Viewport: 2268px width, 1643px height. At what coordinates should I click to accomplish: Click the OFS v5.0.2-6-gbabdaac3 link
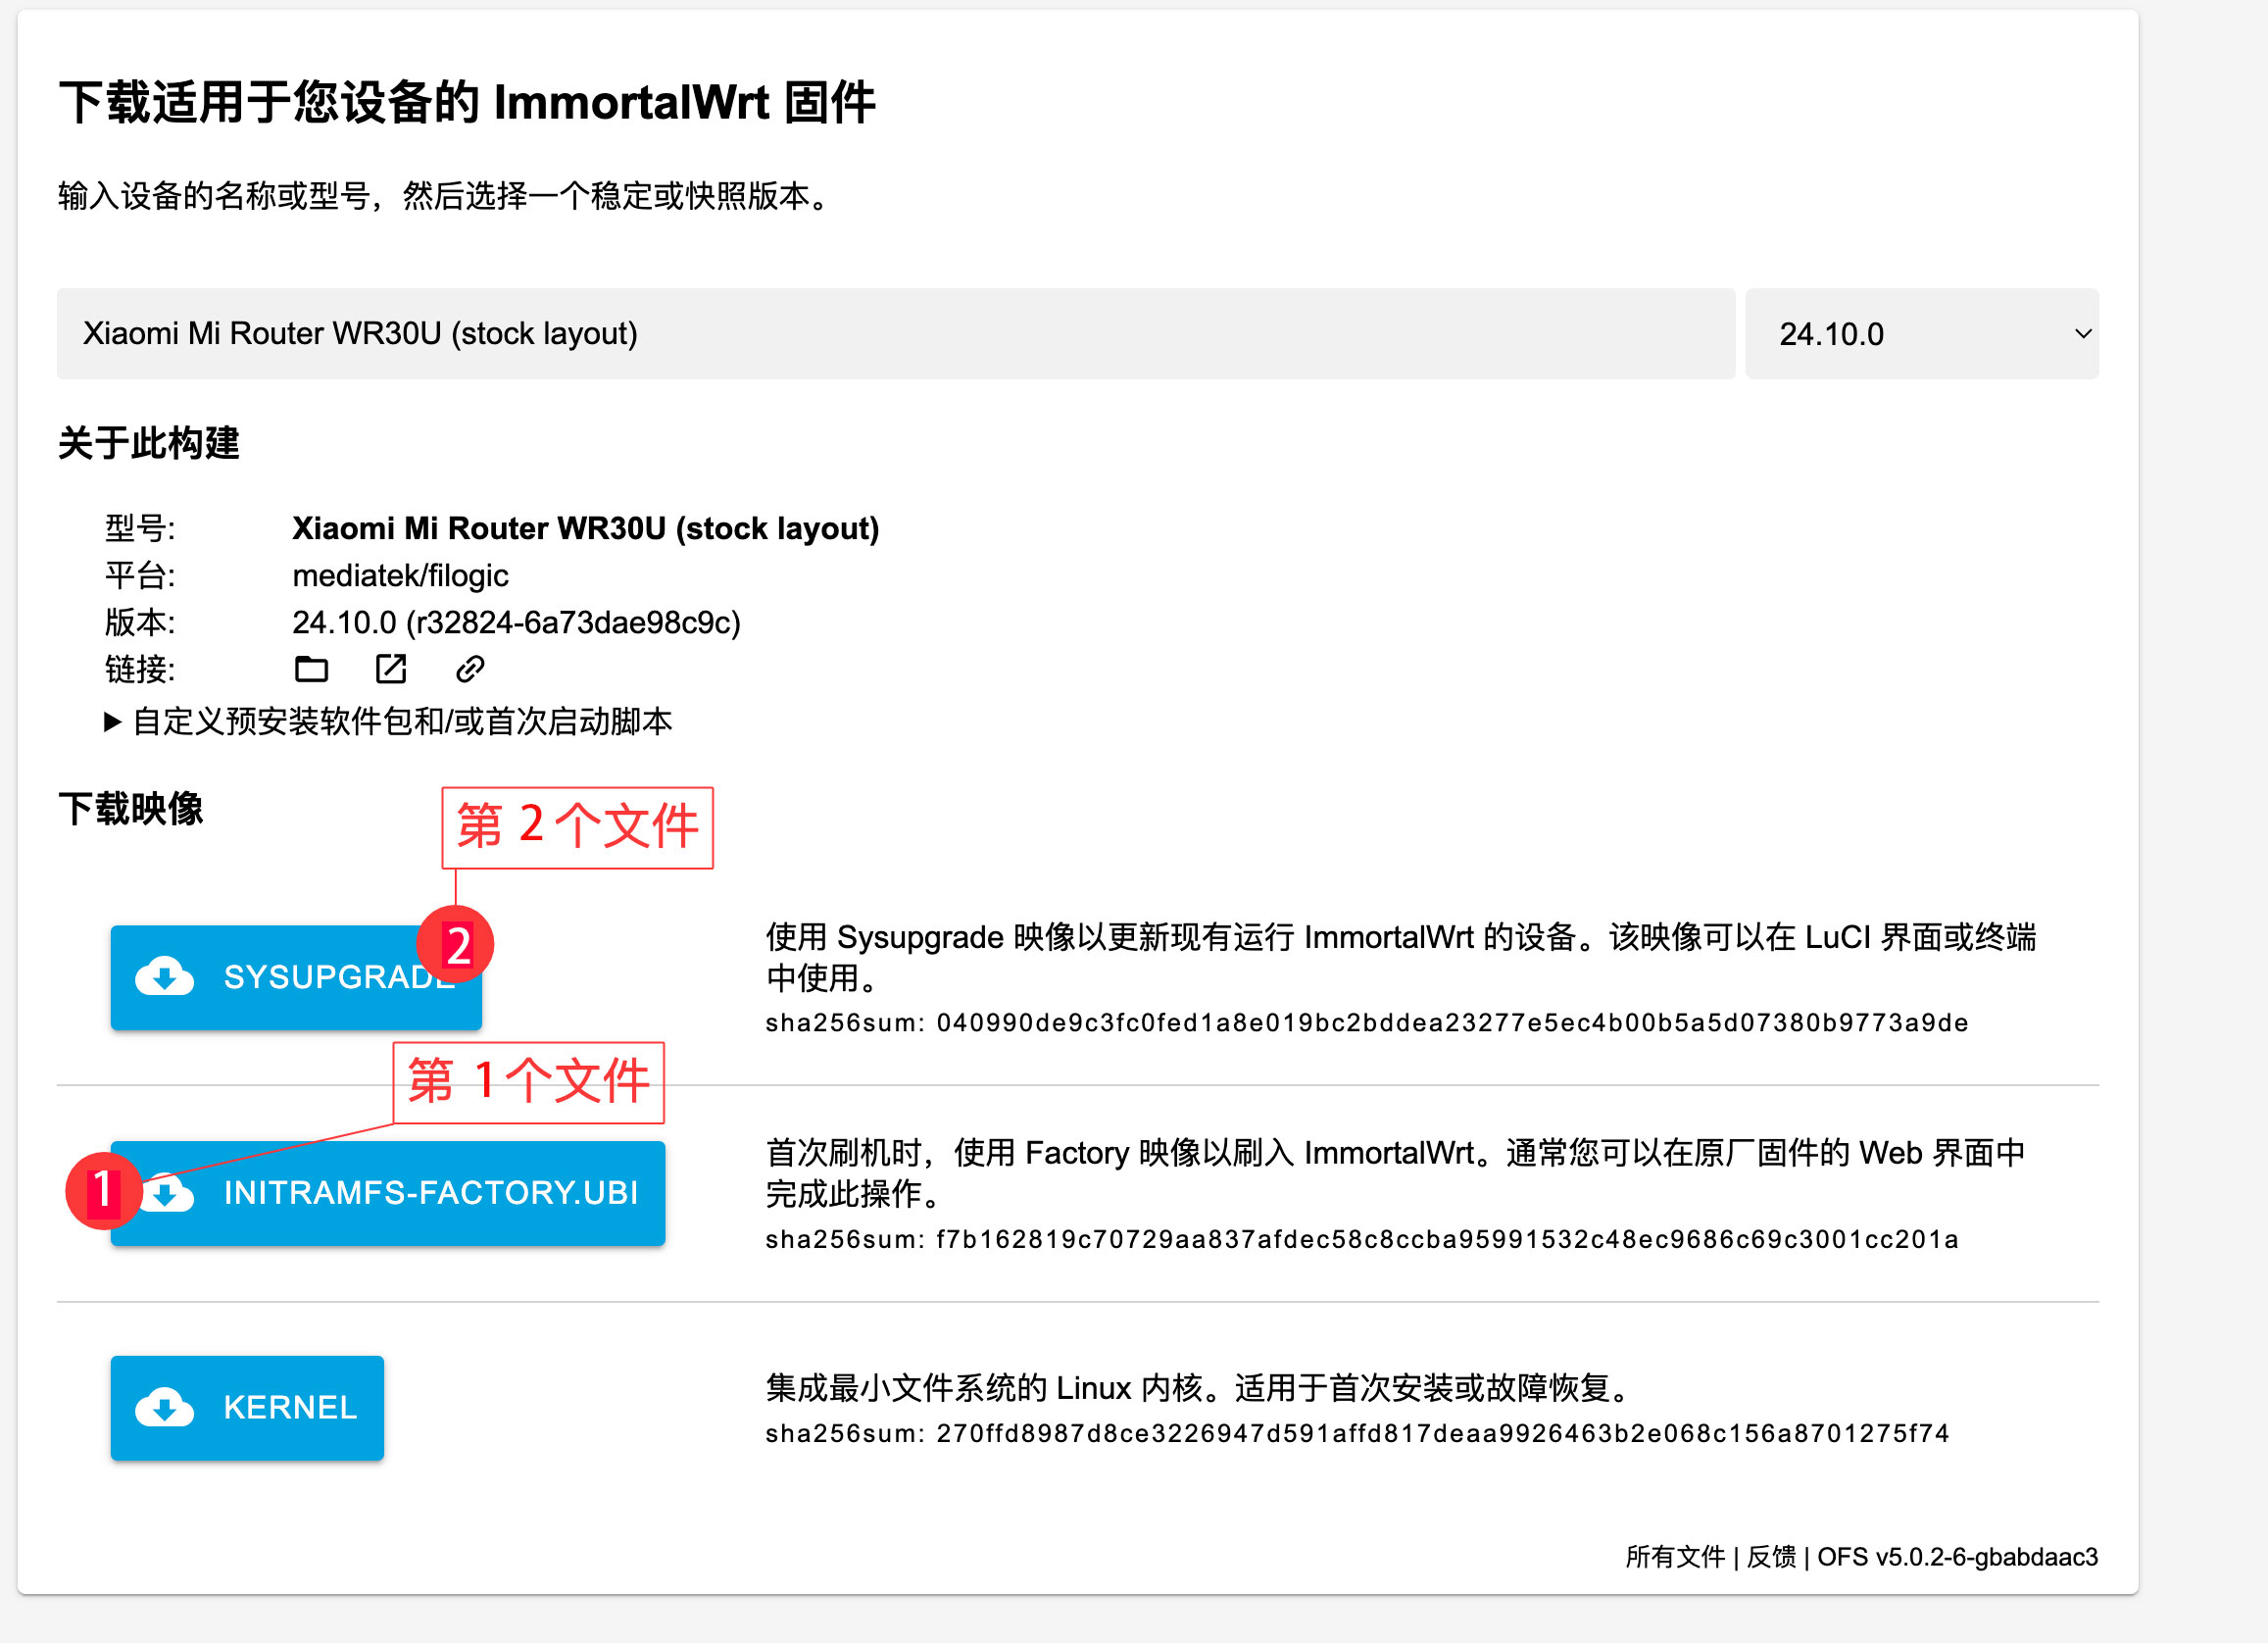1957,1557
